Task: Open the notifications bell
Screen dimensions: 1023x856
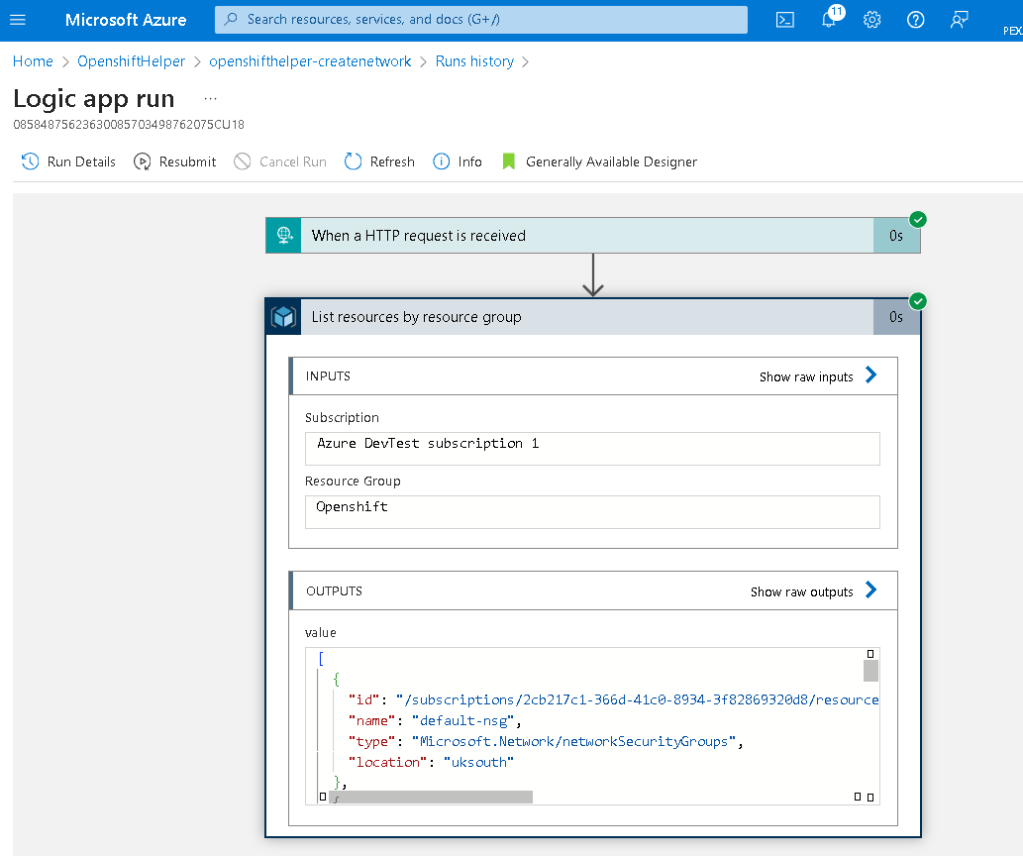Action: (x=829, y=20)
